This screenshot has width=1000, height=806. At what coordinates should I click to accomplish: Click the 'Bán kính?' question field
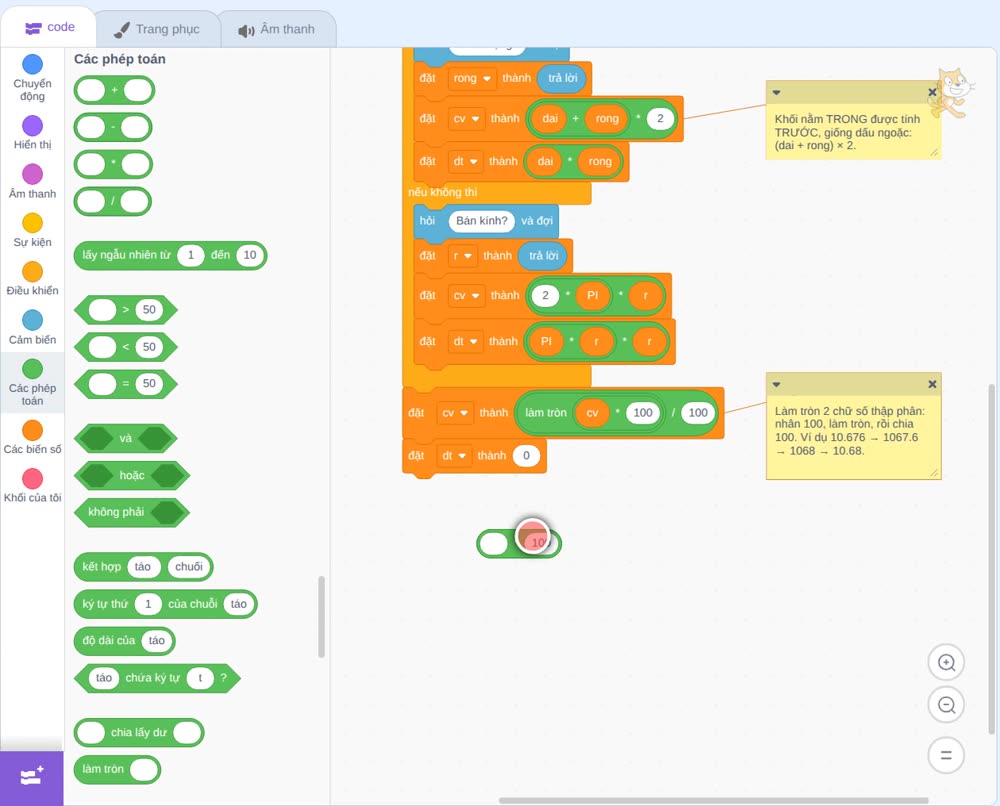(x=482, y=221)
